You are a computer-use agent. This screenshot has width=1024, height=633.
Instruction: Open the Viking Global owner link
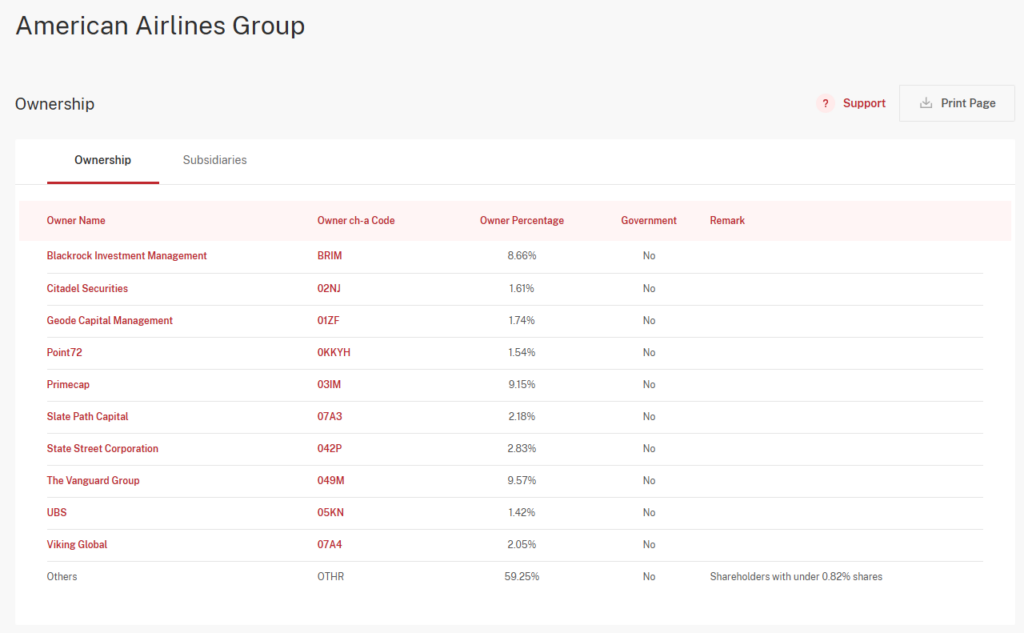(77, 544)
